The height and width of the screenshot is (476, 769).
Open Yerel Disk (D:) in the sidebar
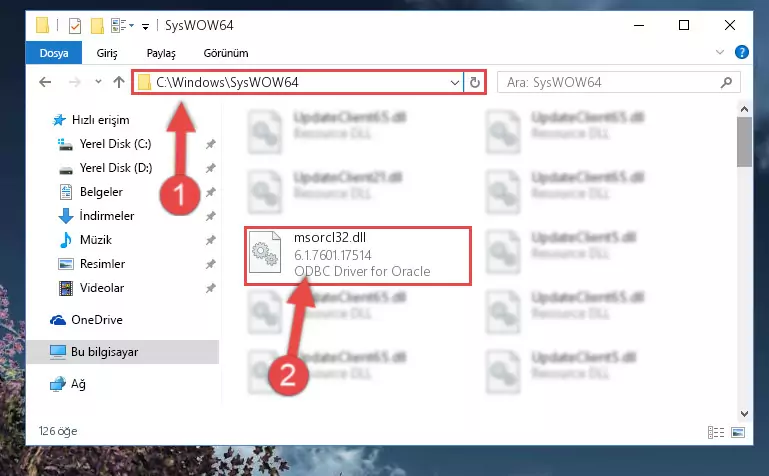pyautogui.click(x=116, y=168)
